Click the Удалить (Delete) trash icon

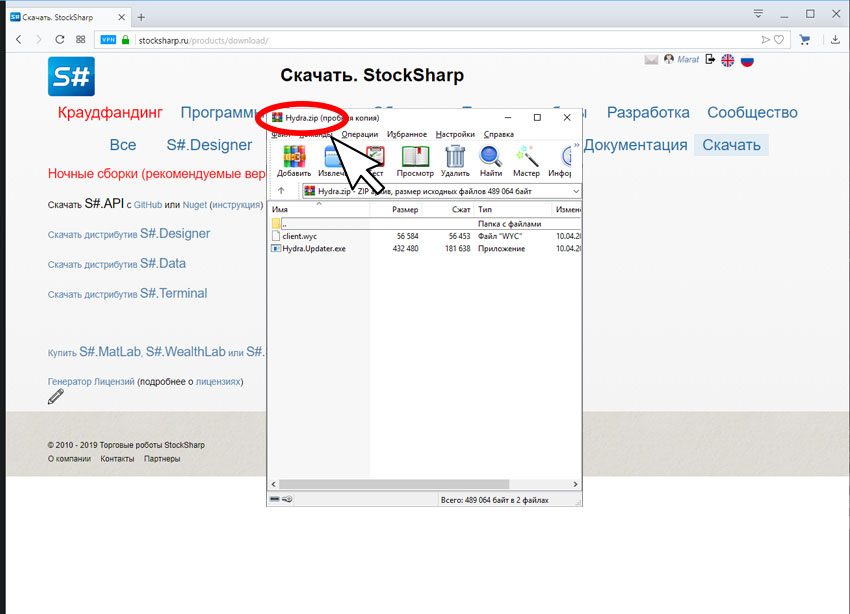pyautogui.click(x=455, y=161)
